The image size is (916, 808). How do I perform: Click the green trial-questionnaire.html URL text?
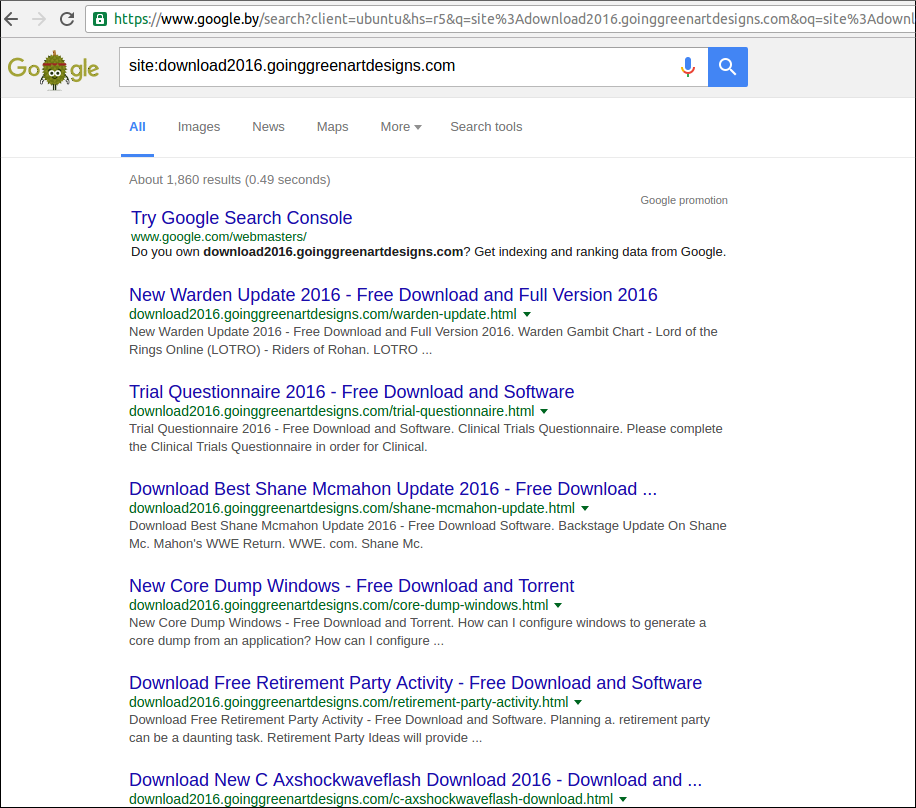click(x=331, y=411)
